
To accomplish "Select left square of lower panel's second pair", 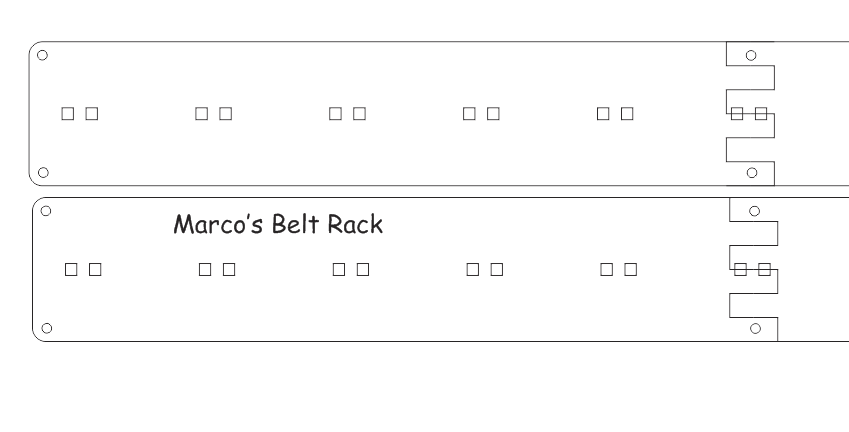I will click(x=205, y=269).
